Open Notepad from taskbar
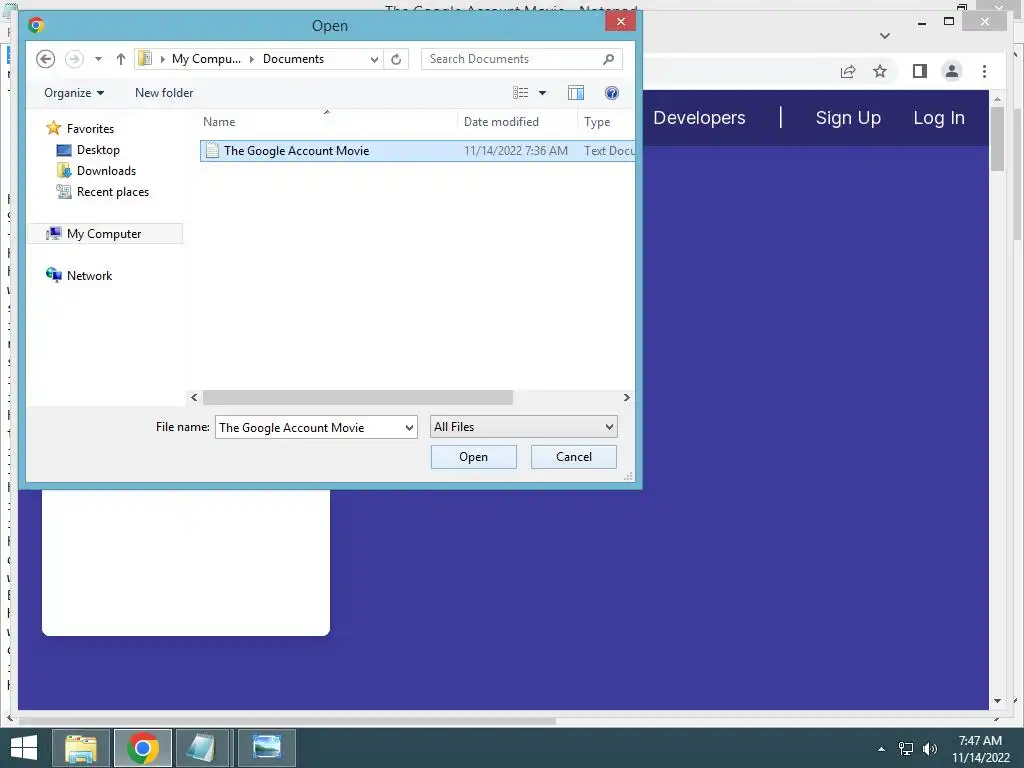This screenshot has width=1024, height=768. click(x=202, y=748)
